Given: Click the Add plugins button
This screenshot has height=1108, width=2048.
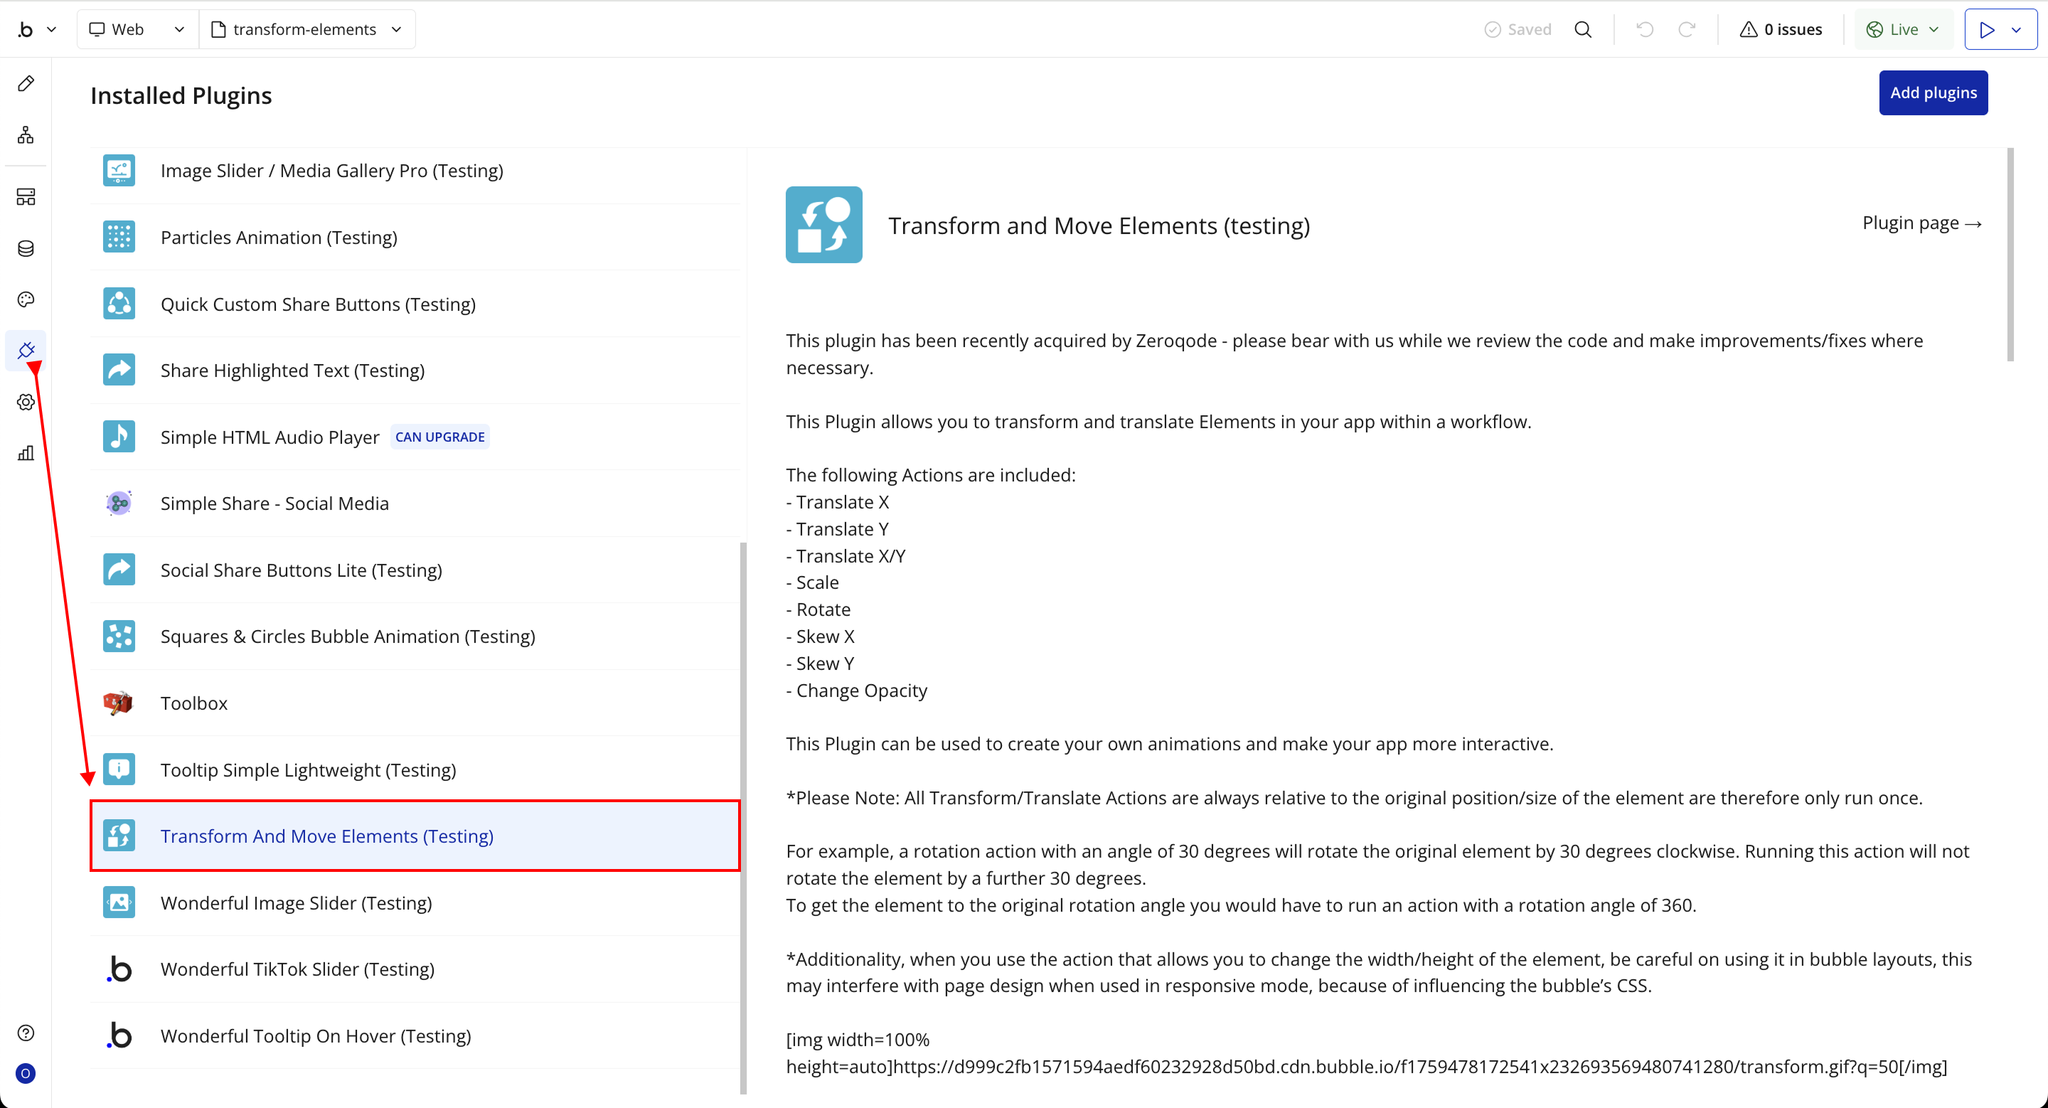Looking at the screenshot, I should [1932, 93].
